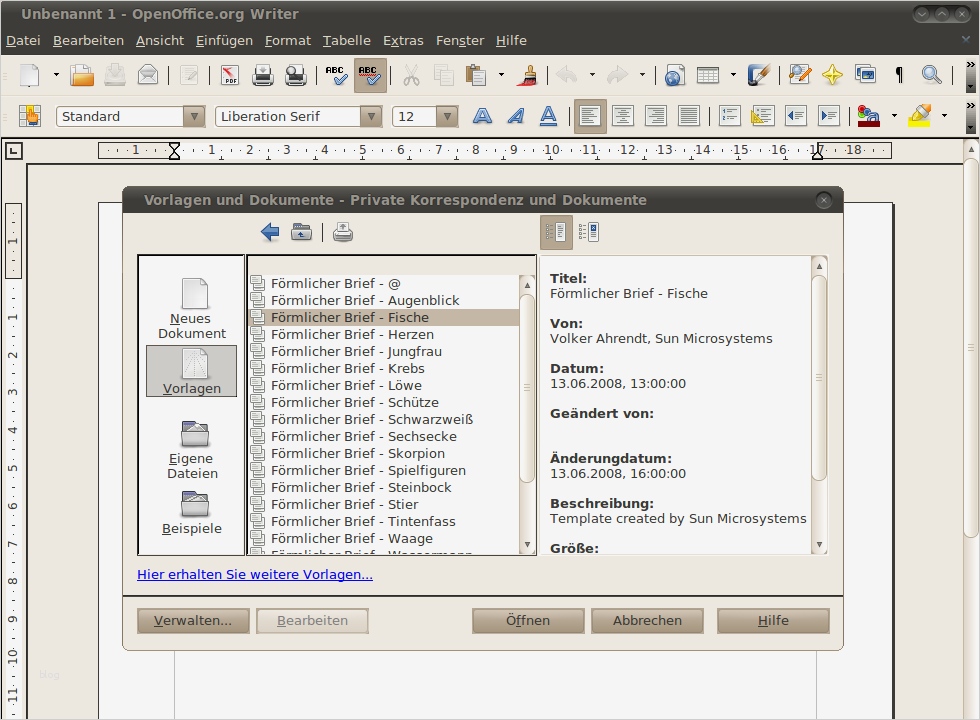
Task: Toggle AutoSpellcheck in the toolbar
Action: point(369,75)
